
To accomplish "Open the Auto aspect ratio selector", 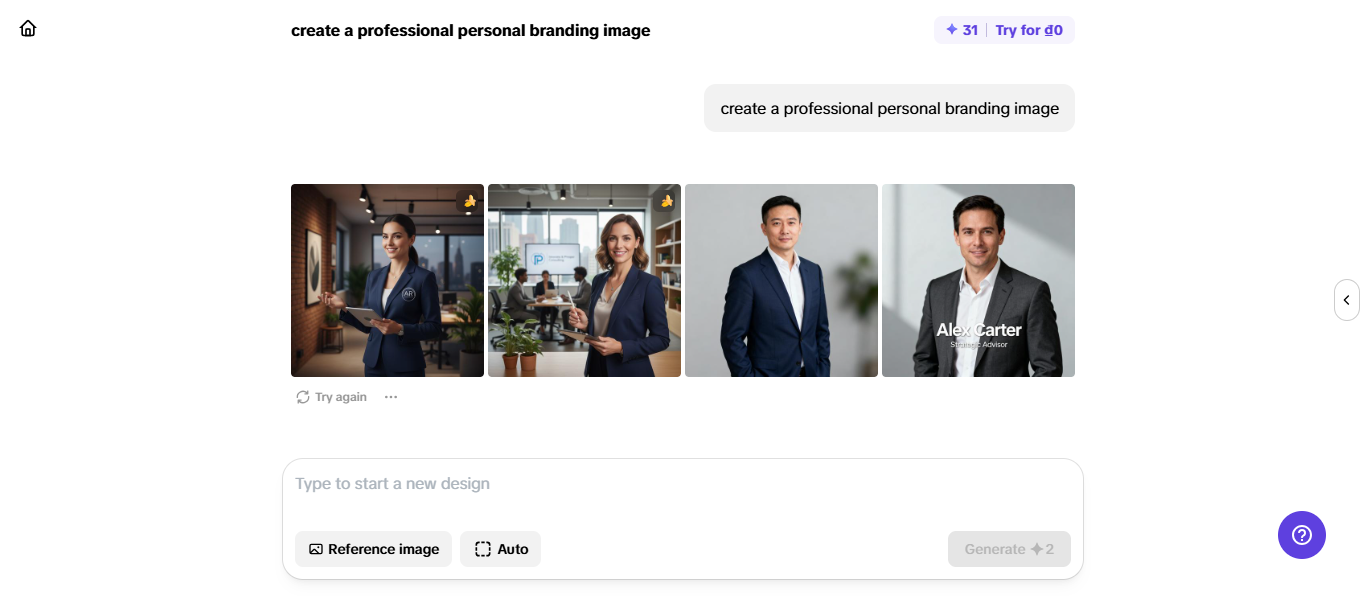I will 500,549.
